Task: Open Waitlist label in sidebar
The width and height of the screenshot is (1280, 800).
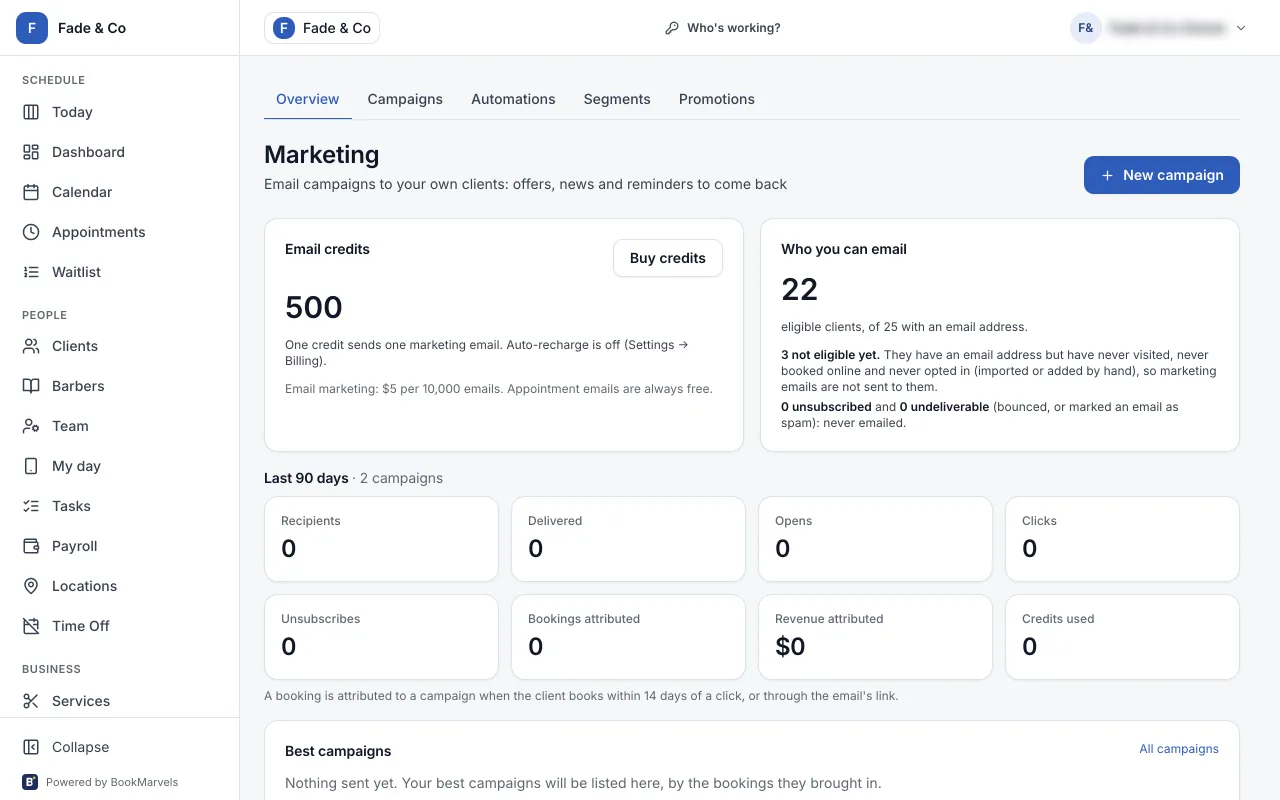Action: pos(76,272)
